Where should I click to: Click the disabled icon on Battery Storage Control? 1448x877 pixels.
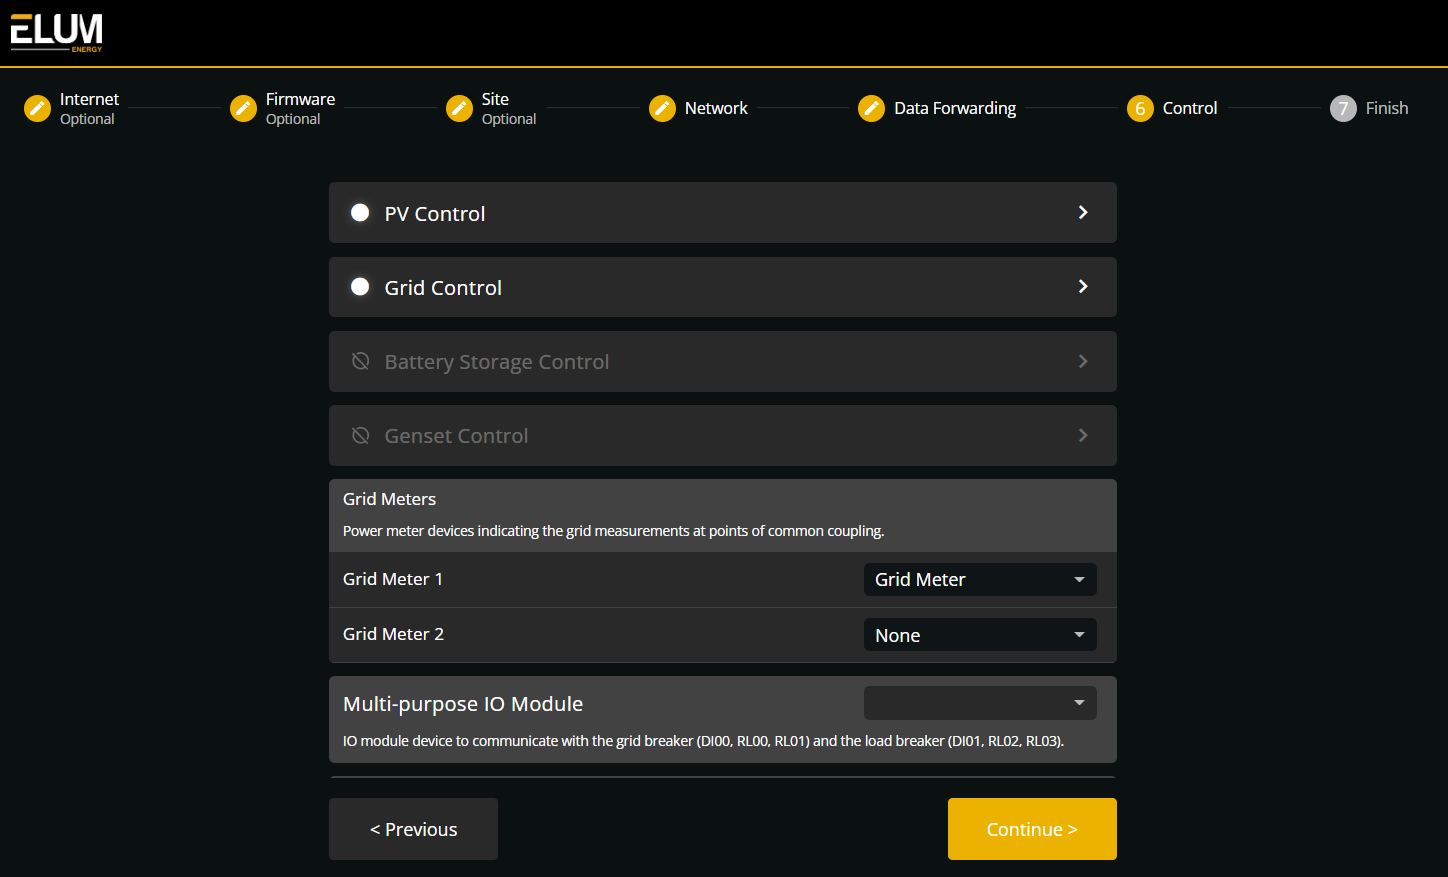coord(360,361)
